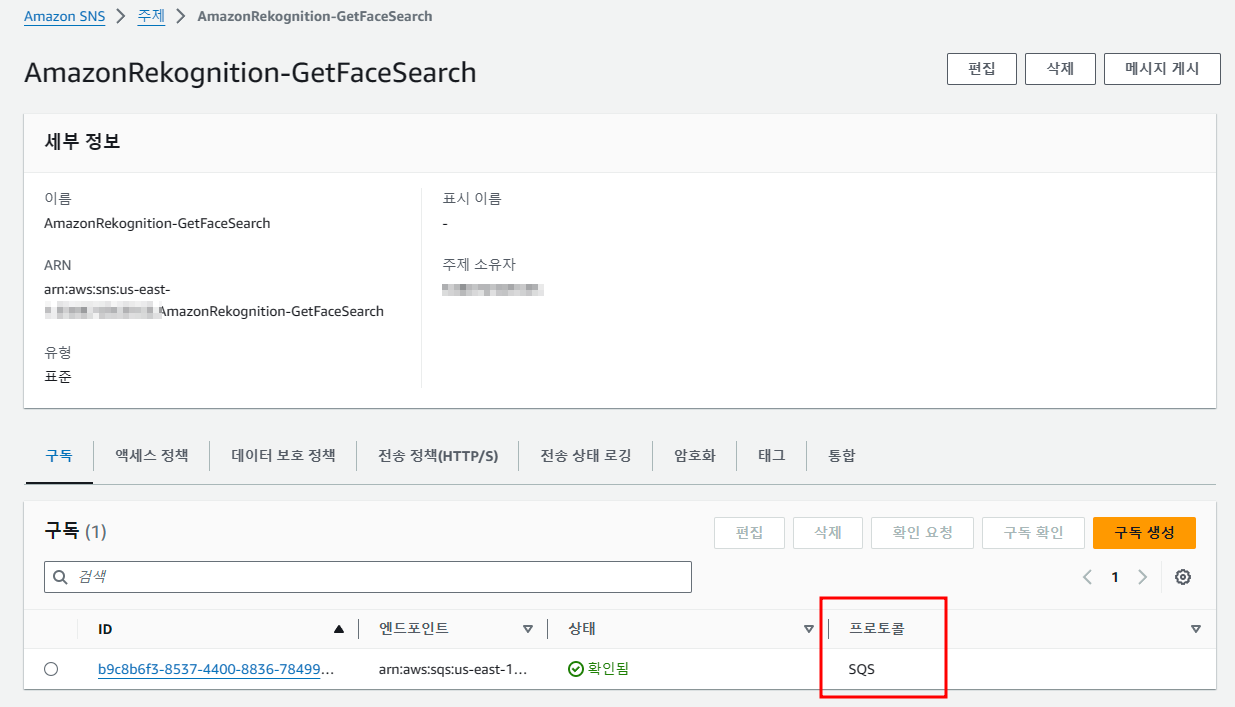Viewport: 1235px width, 707px height.
Task: Go to the next subscriptions page arrow
Action: coord(1142,577)
